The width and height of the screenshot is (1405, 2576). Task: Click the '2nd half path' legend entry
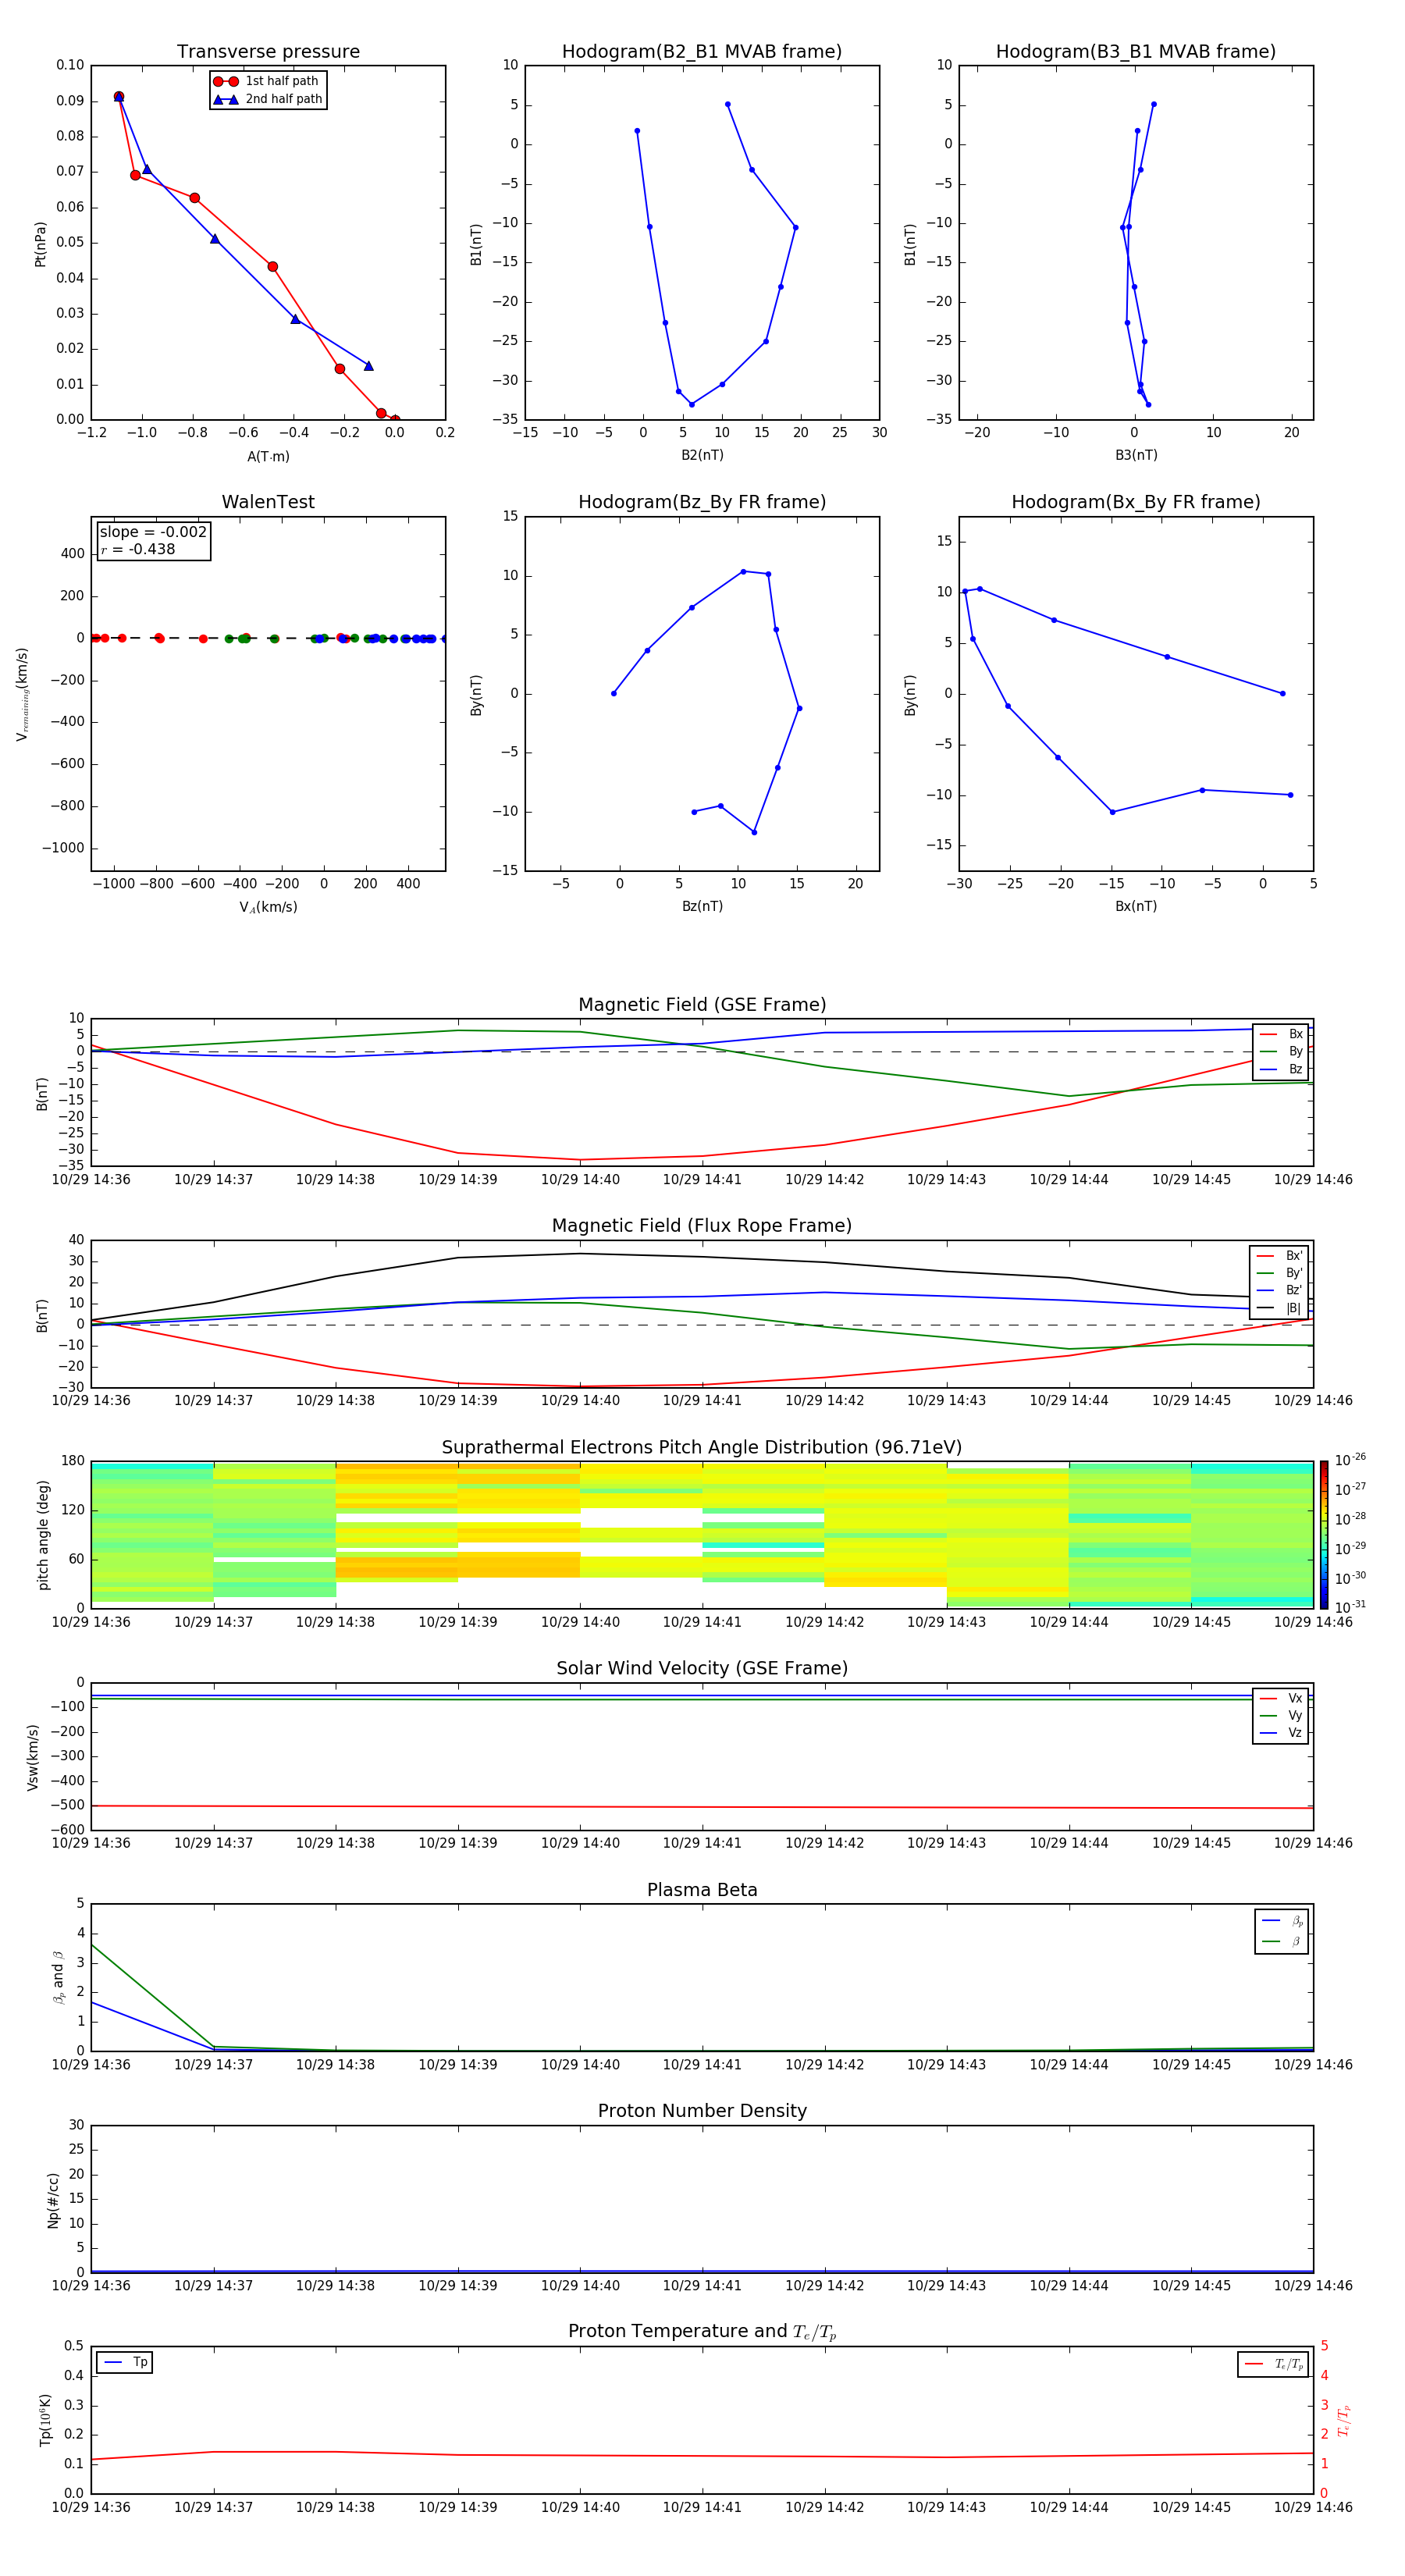268,99
